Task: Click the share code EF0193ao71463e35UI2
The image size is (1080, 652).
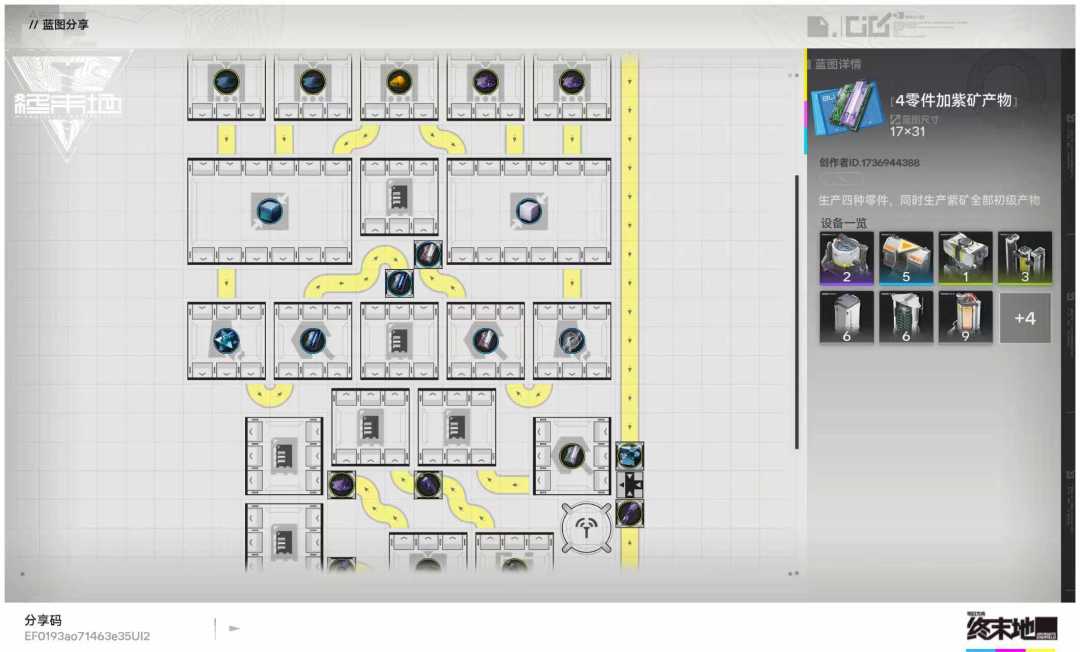Action: pos(87,636)
